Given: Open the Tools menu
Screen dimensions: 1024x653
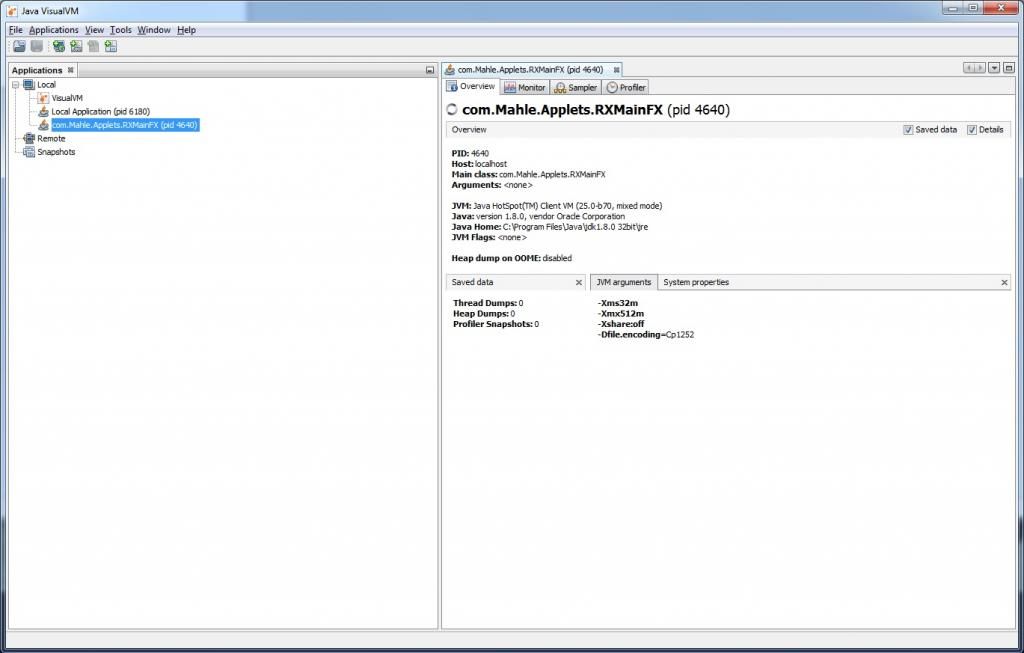Looking at the screenshot, I should point(120,29).
